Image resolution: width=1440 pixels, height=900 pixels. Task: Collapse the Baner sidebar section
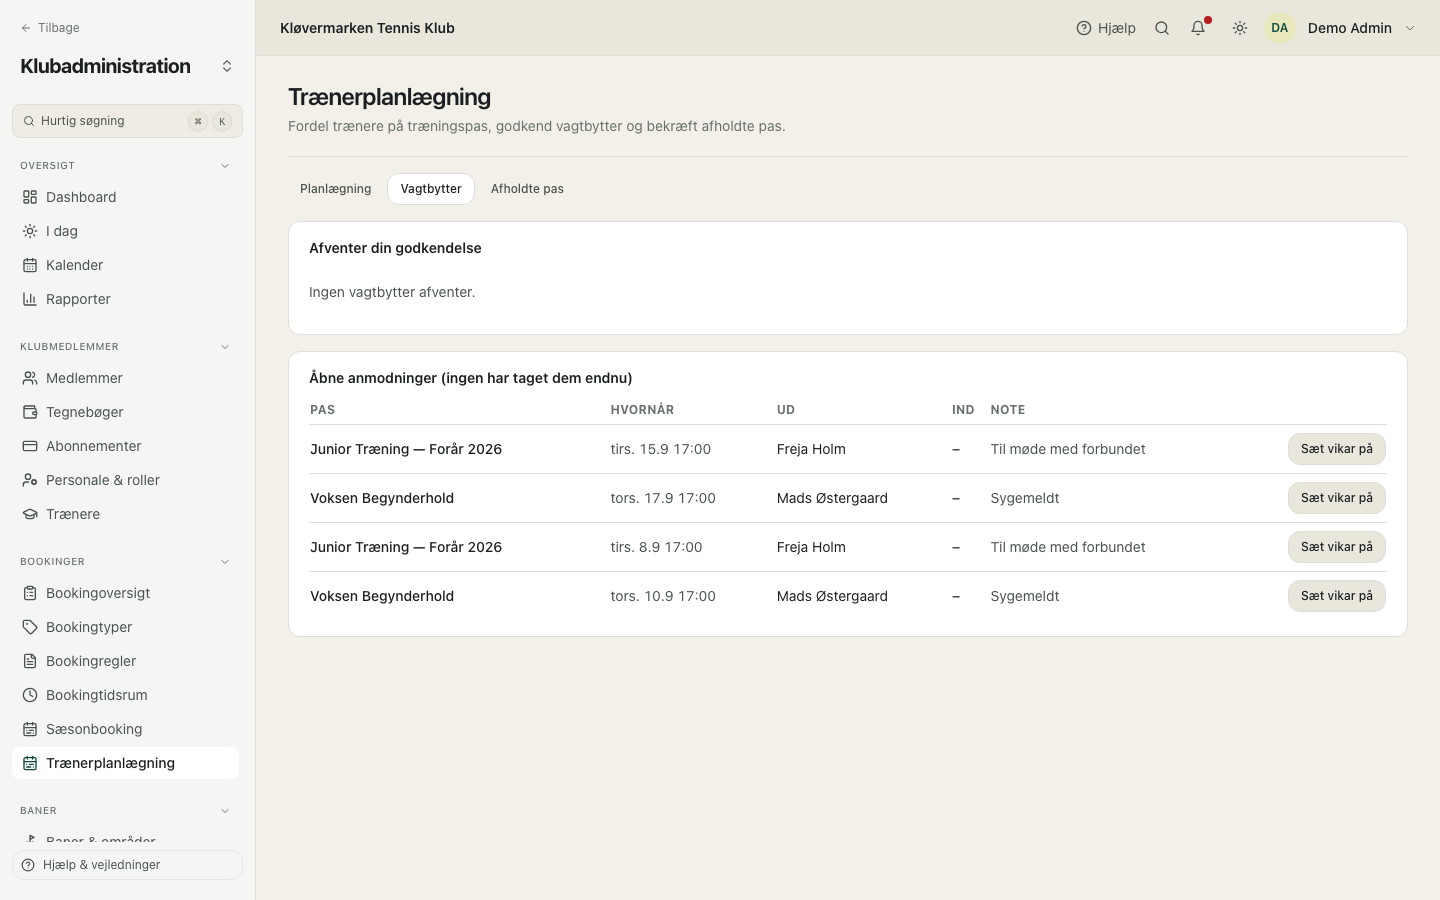pos(225,811)
